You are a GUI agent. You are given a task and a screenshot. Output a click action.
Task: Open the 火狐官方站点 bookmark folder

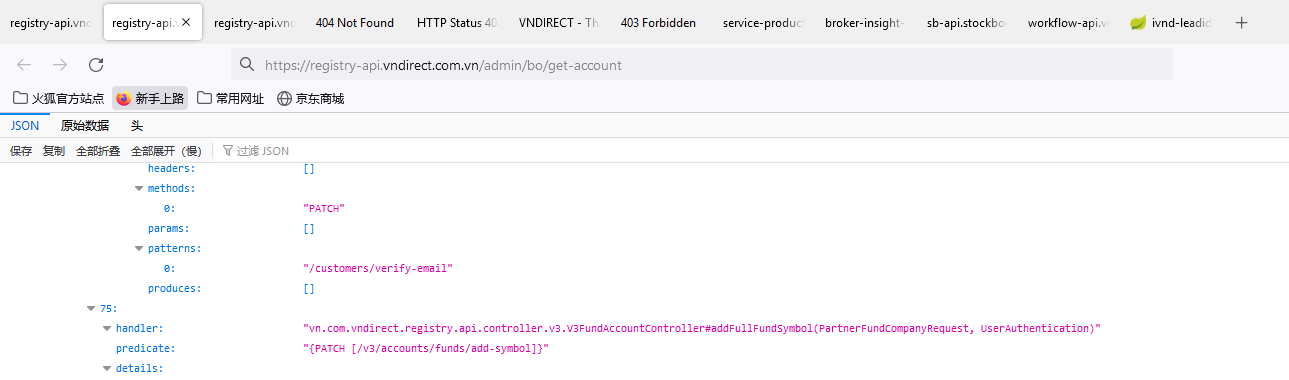coord(58,99)
